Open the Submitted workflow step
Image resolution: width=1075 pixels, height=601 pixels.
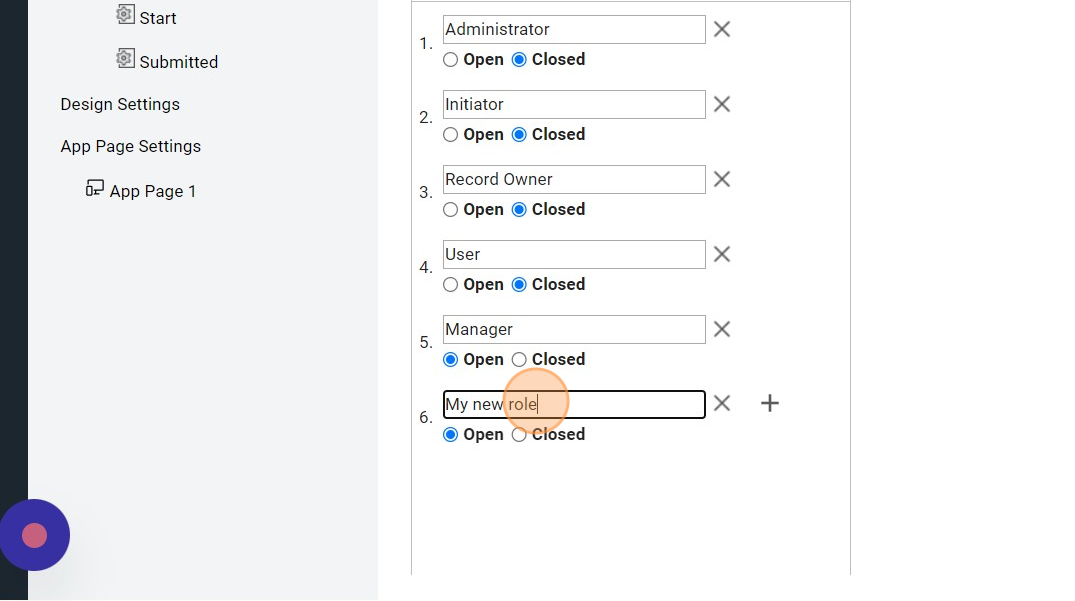coord(178,62)
